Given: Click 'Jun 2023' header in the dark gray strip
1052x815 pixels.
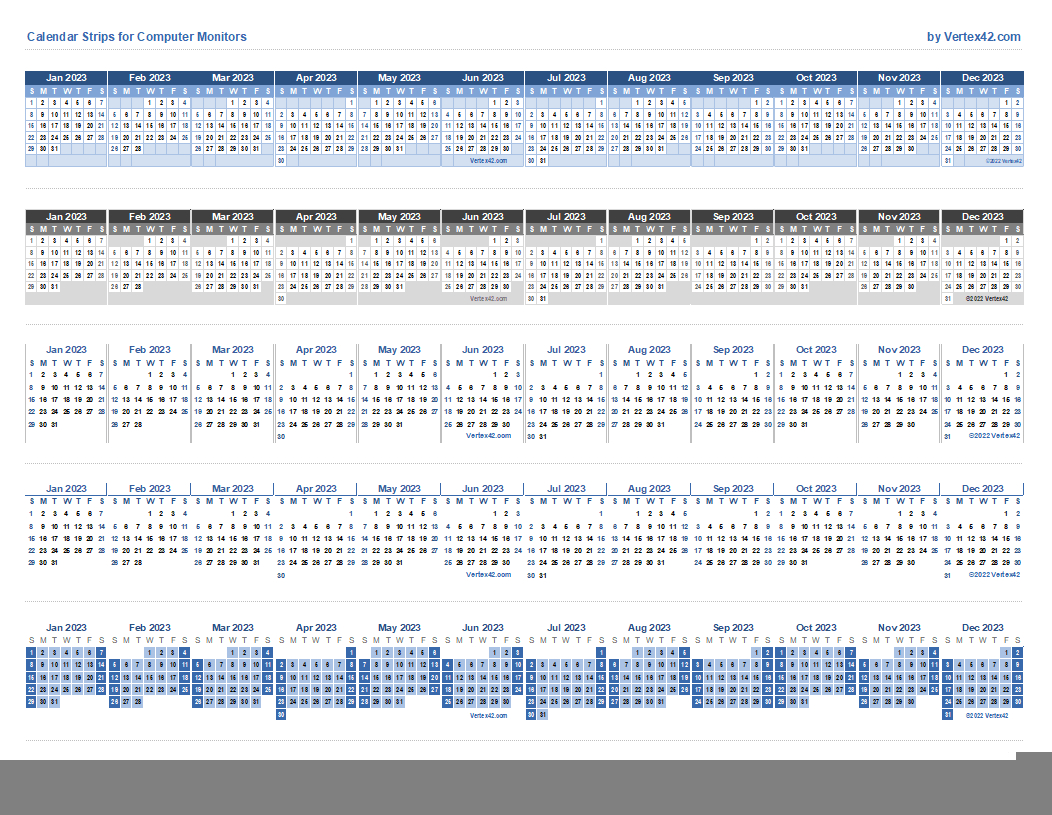Looking at the screenshot, I should [x=483, y=217].
